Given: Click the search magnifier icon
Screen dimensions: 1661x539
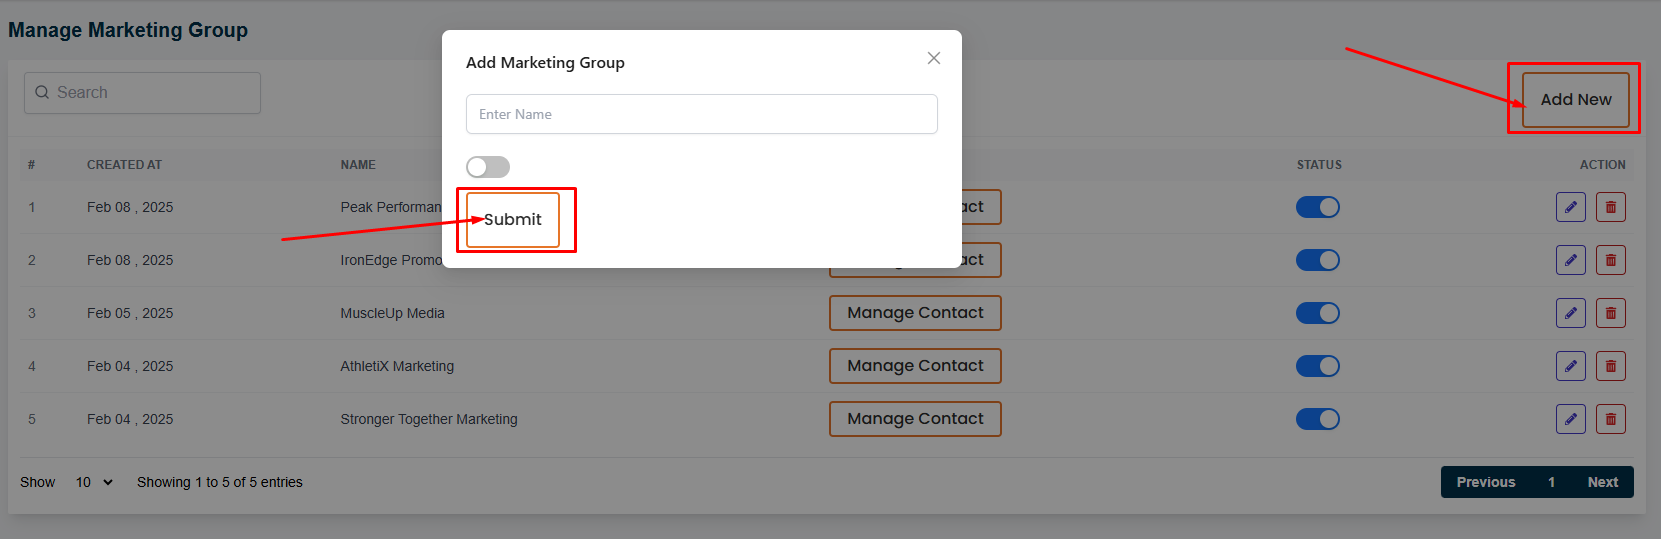Looking at the screenshot, I should click(42, 92).
